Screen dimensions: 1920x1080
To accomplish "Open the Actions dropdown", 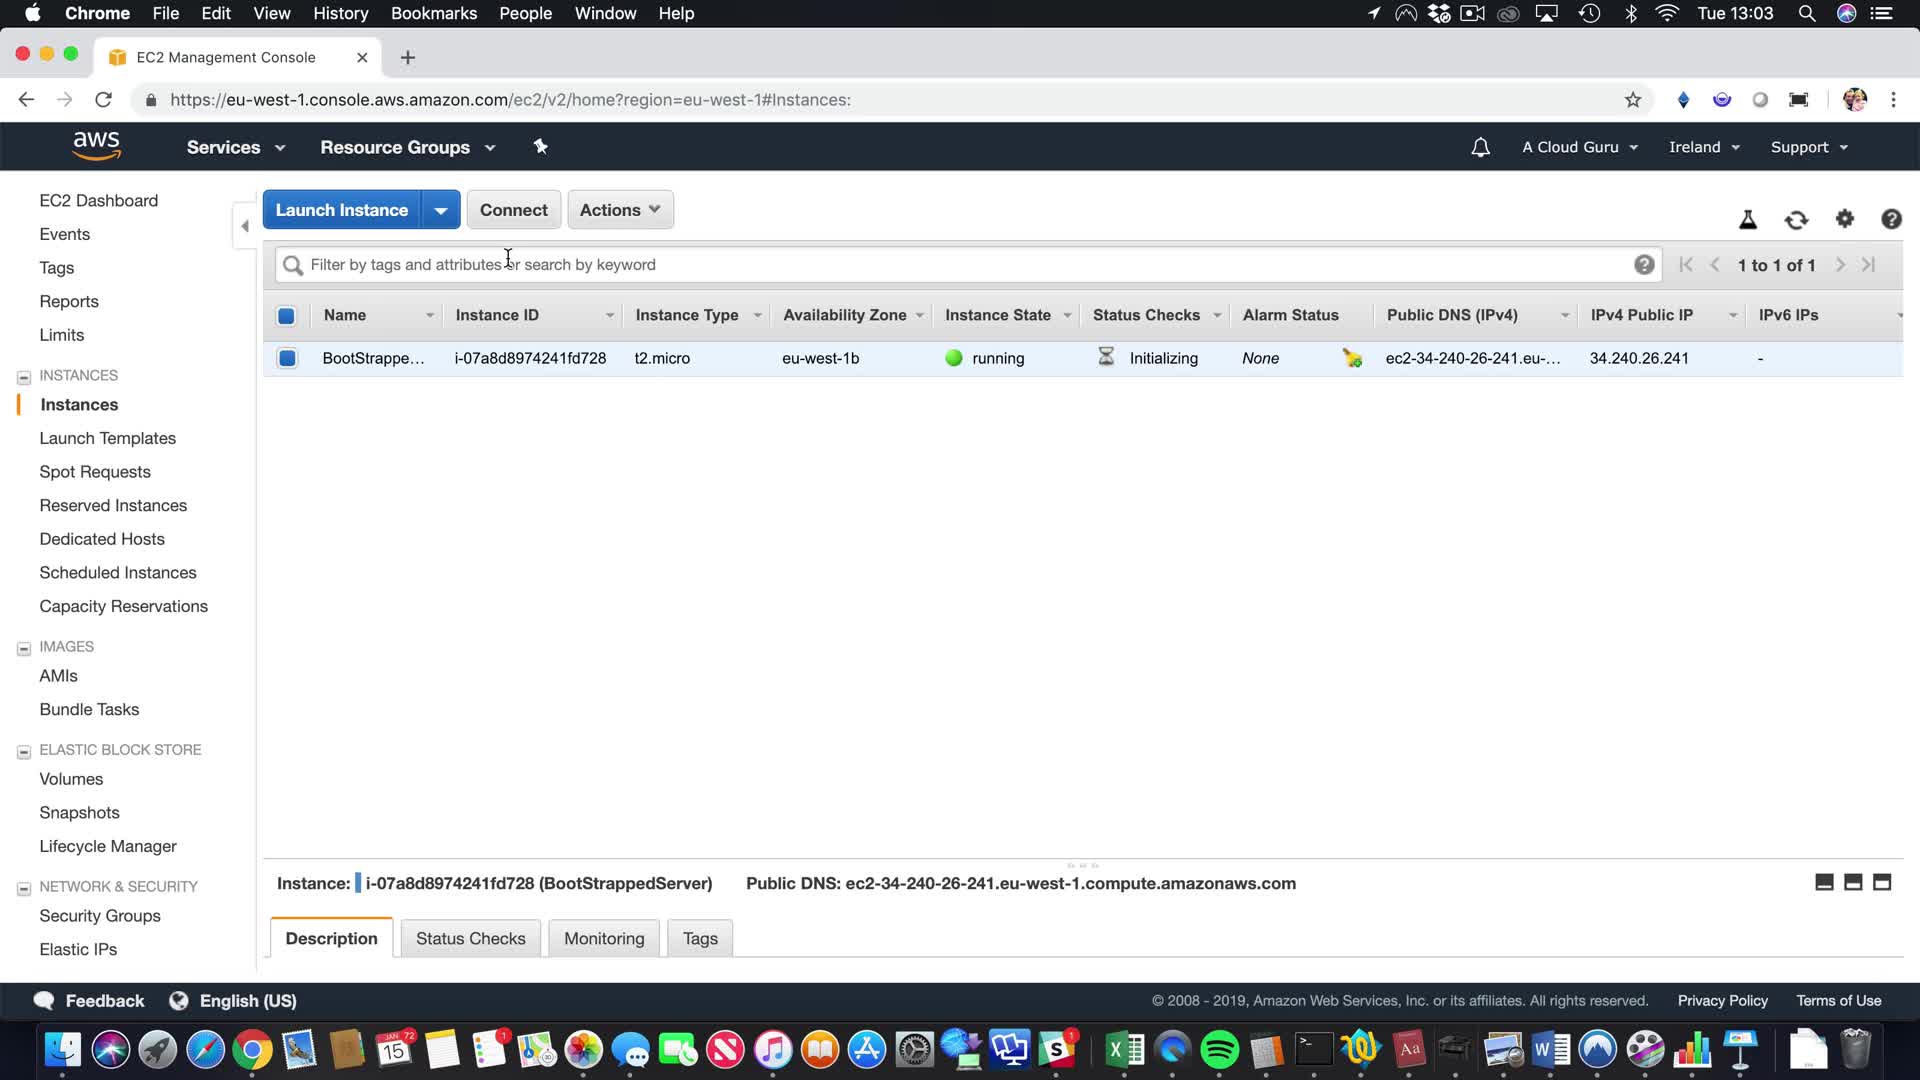I will coord(620,210).
